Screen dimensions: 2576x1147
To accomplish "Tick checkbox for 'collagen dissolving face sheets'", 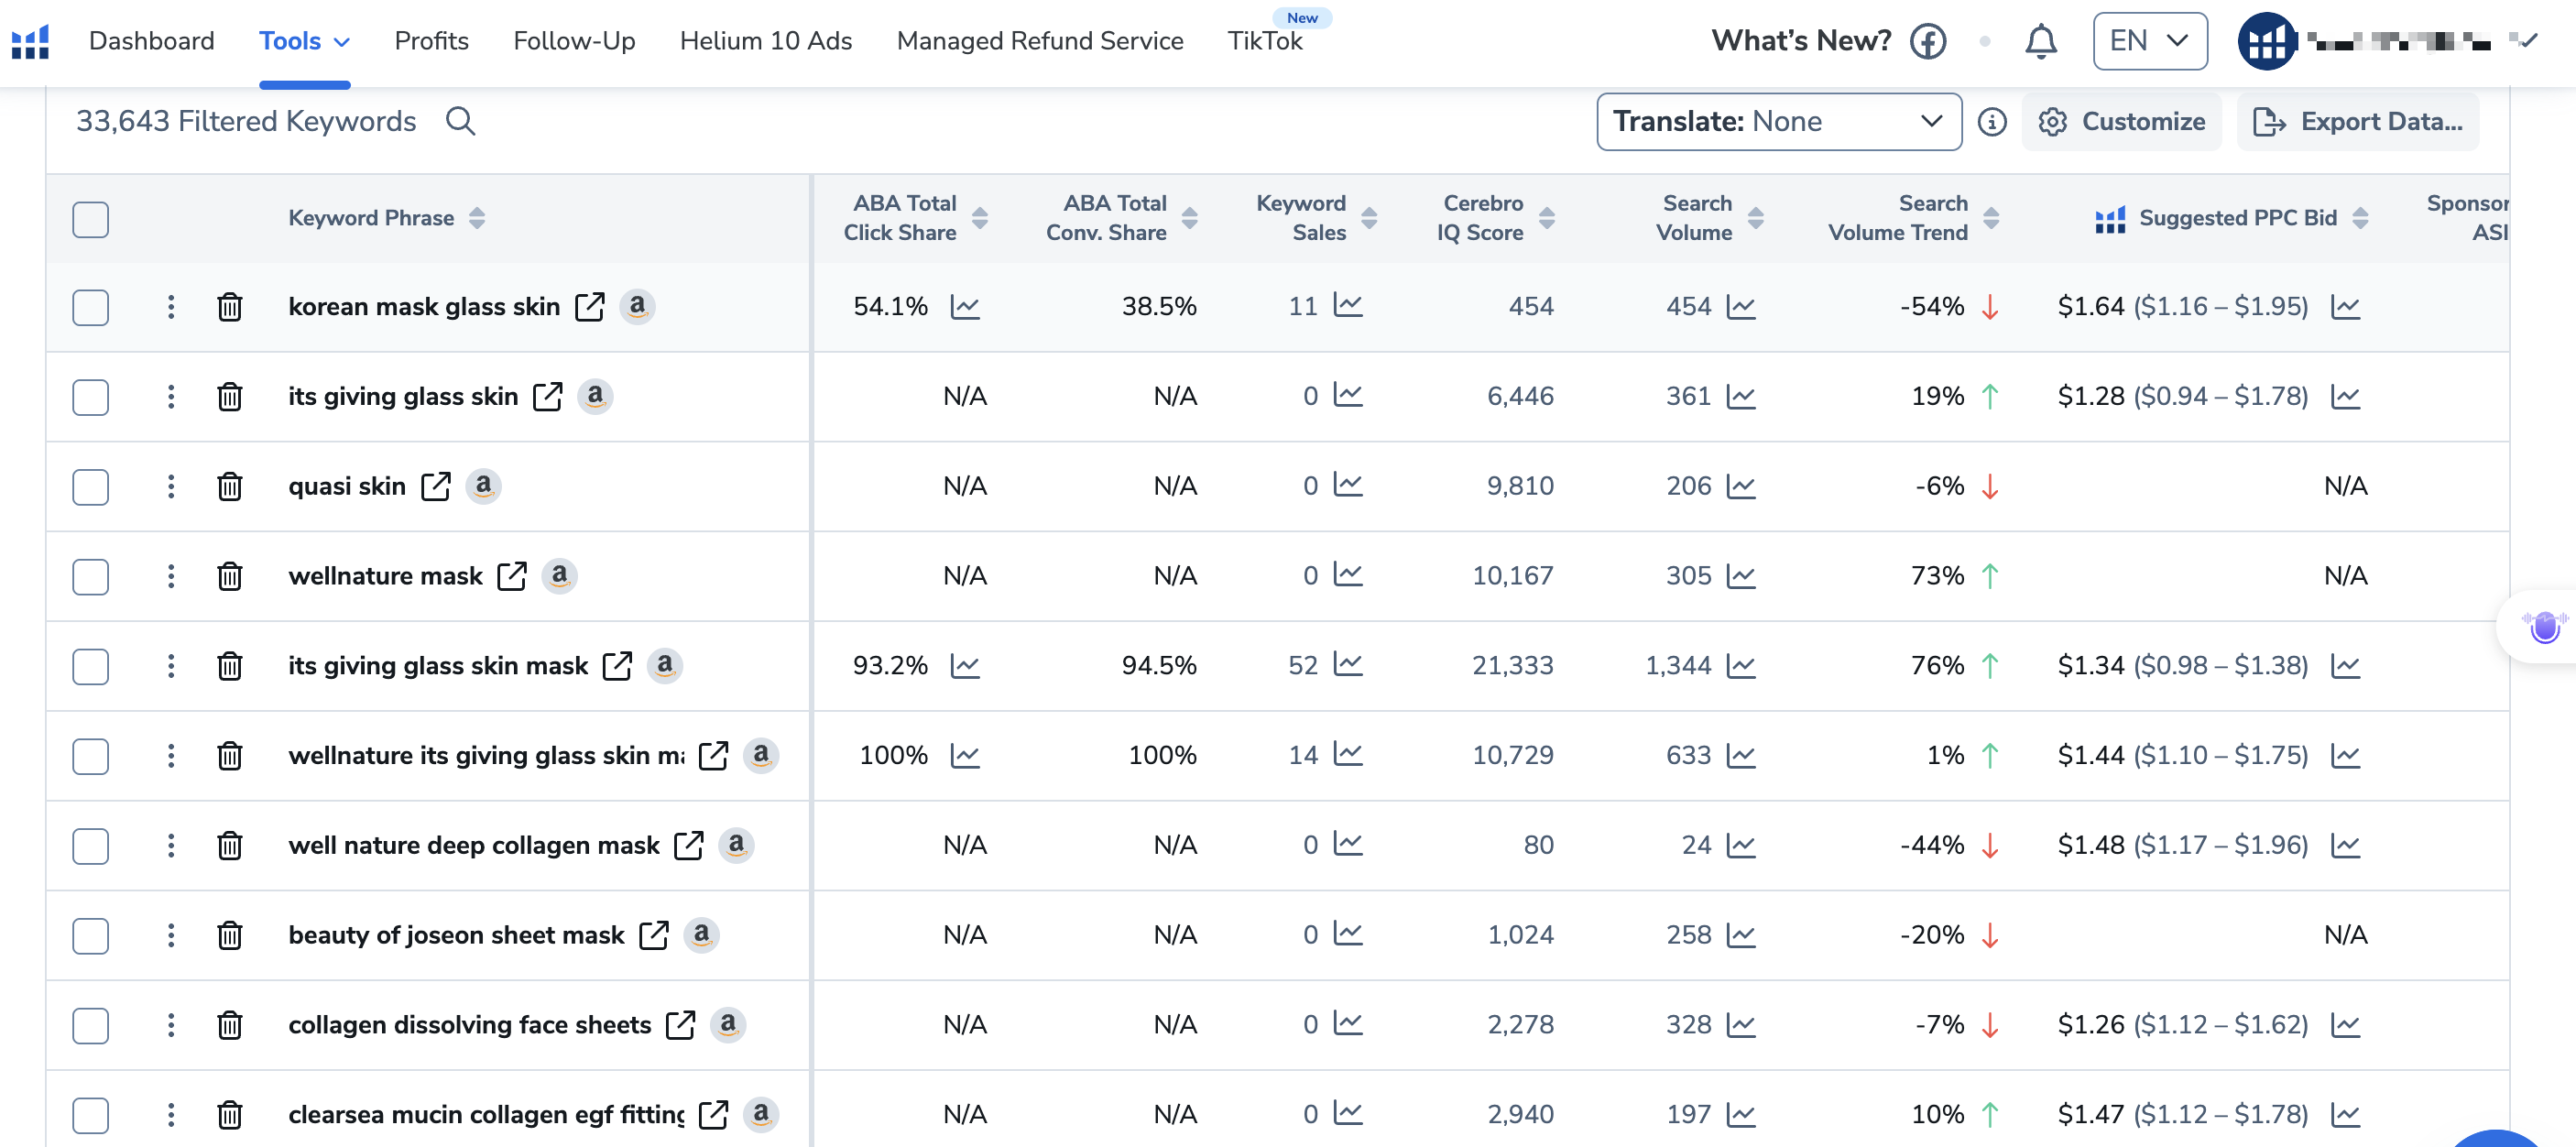I will (x=90, y=1025).
